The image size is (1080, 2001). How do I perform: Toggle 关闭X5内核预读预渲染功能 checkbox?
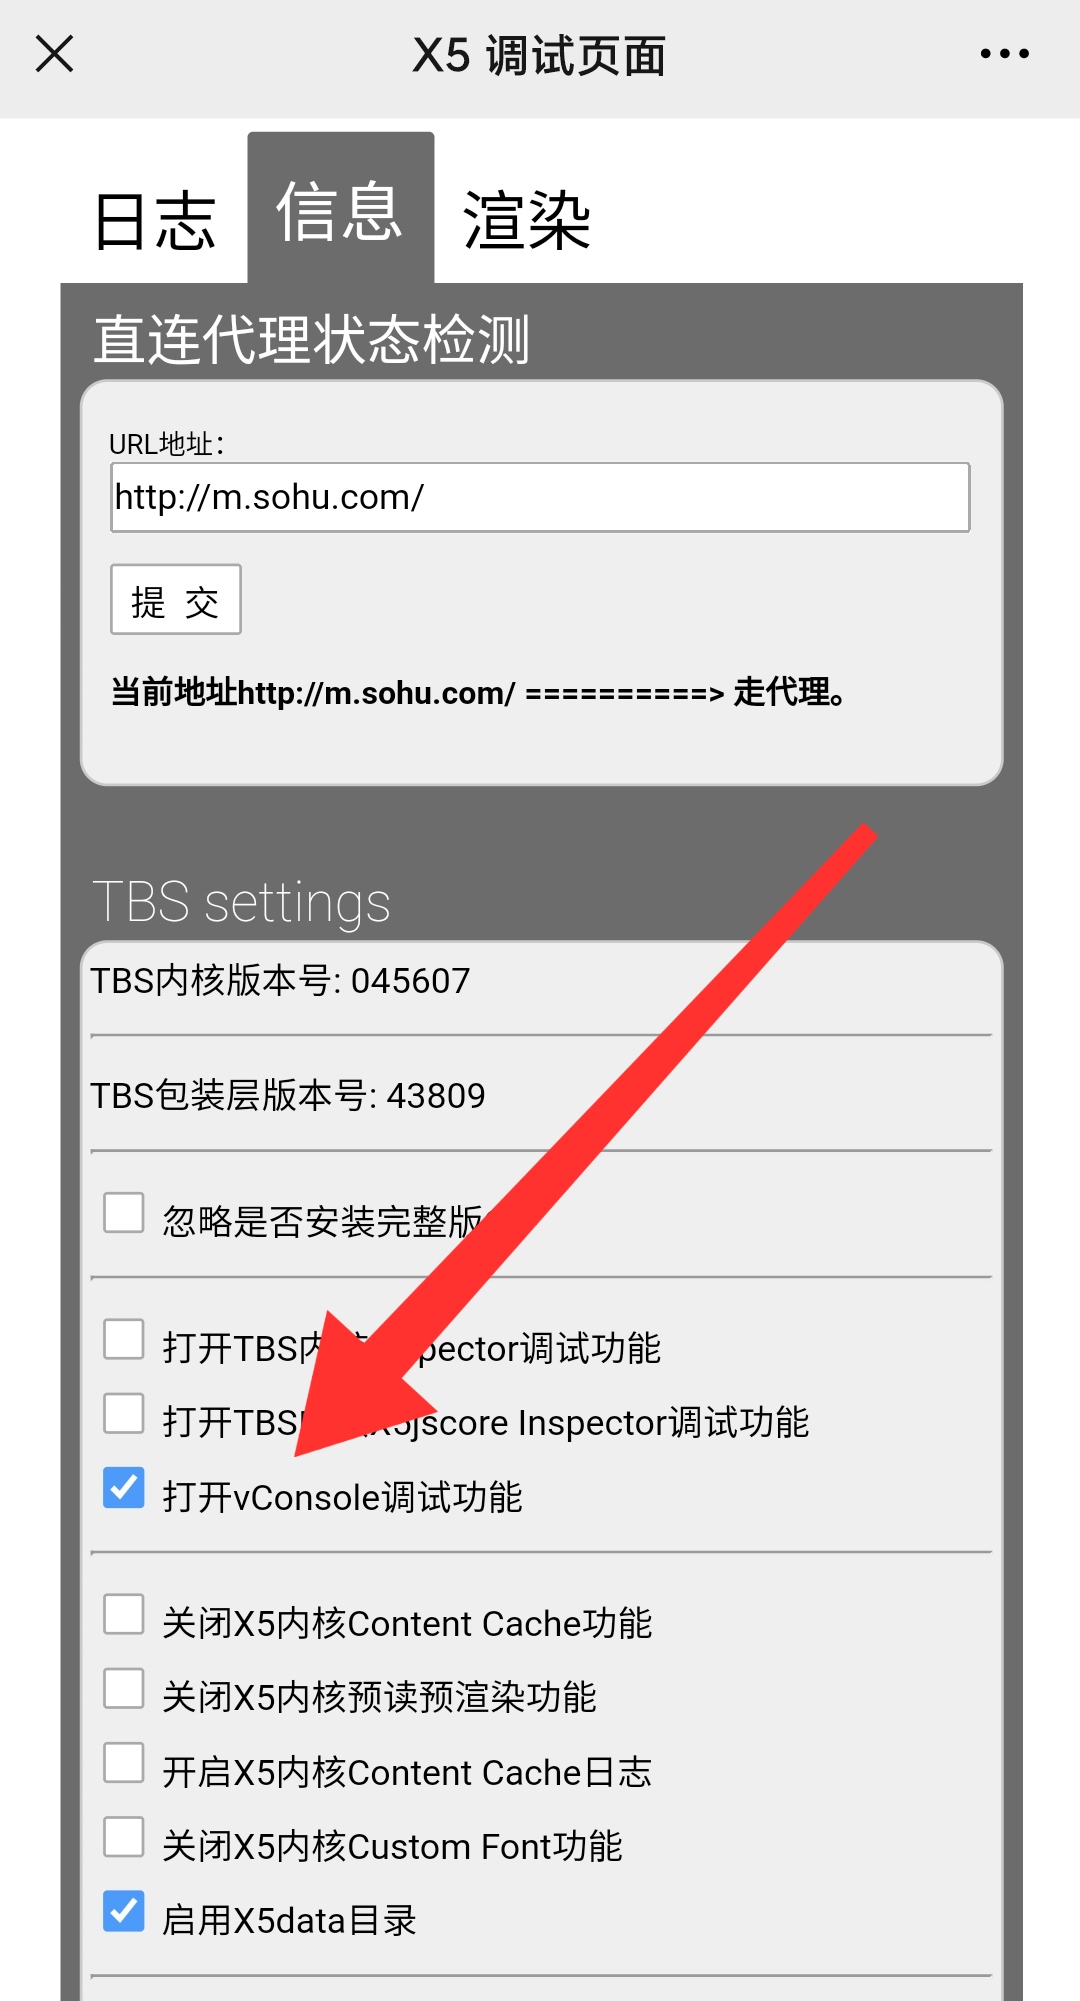click(x=124, y=1688)
